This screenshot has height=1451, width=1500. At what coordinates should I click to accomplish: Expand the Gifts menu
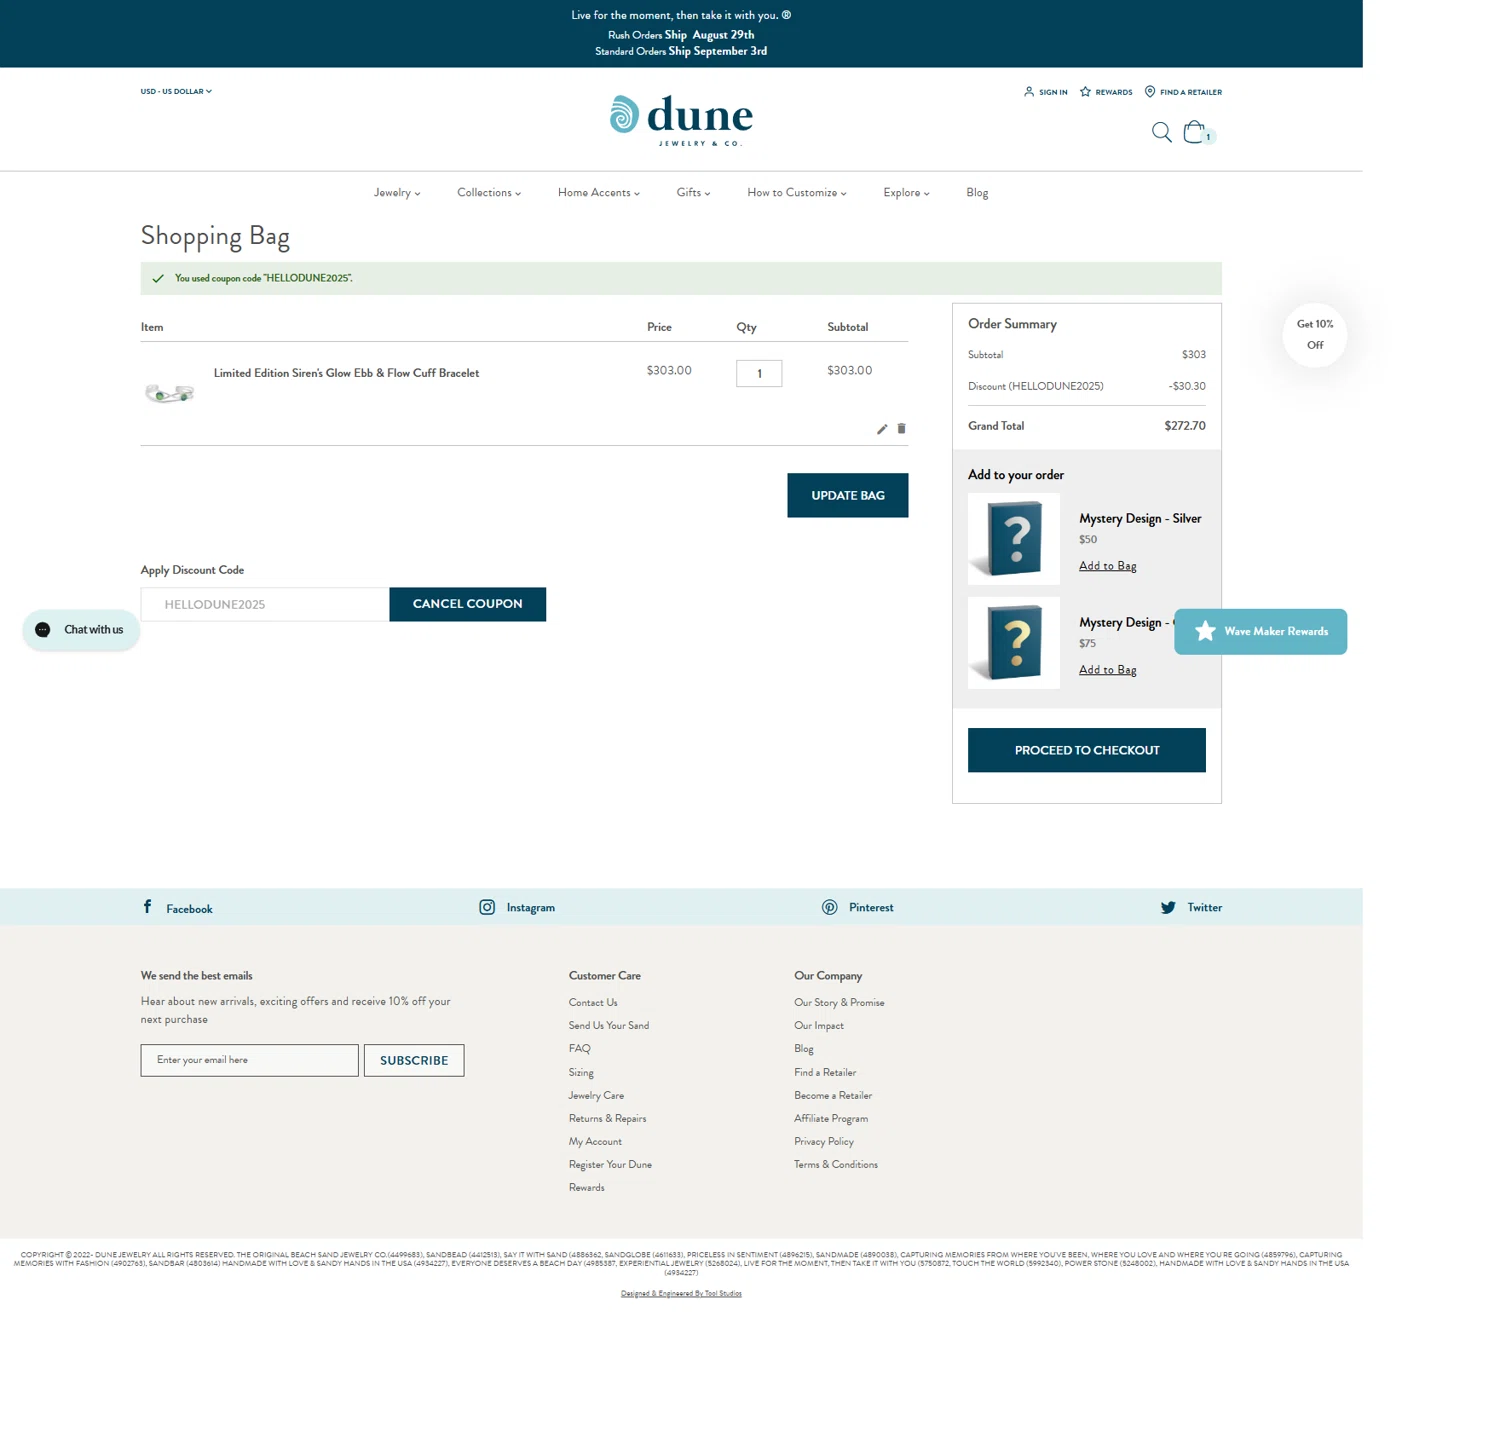(693, 193)
